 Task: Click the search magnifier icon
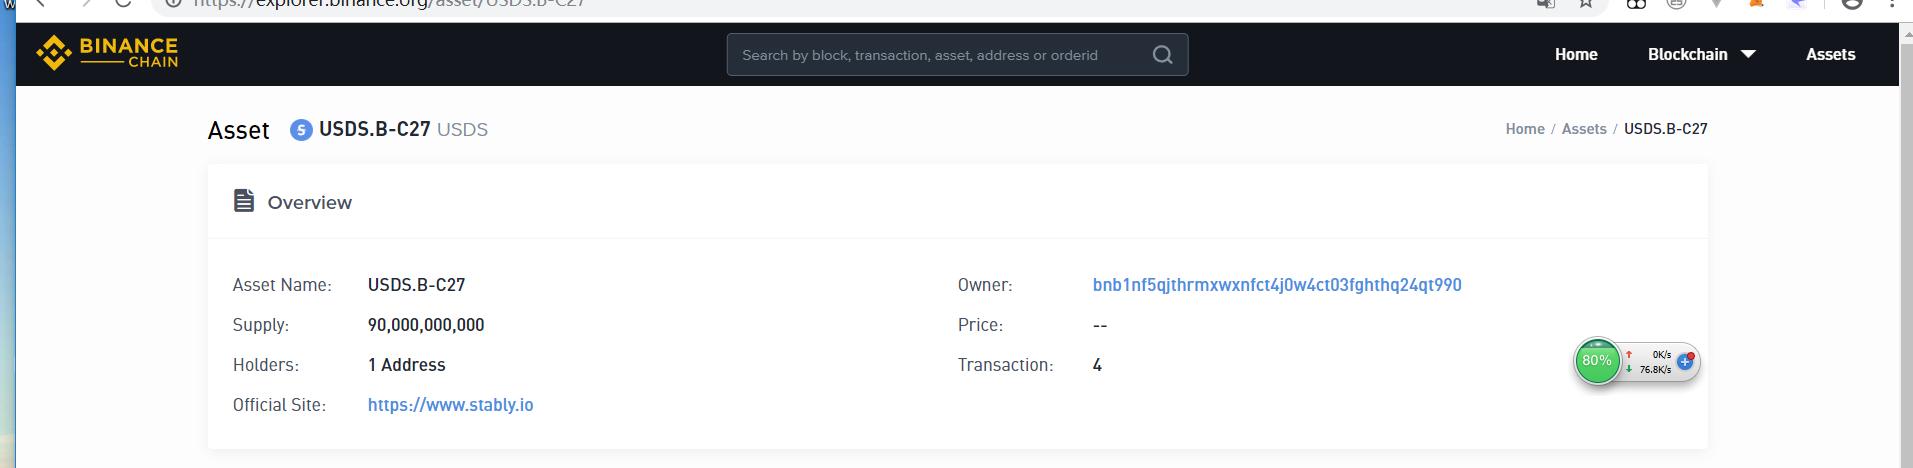[x=1162, y=55]
